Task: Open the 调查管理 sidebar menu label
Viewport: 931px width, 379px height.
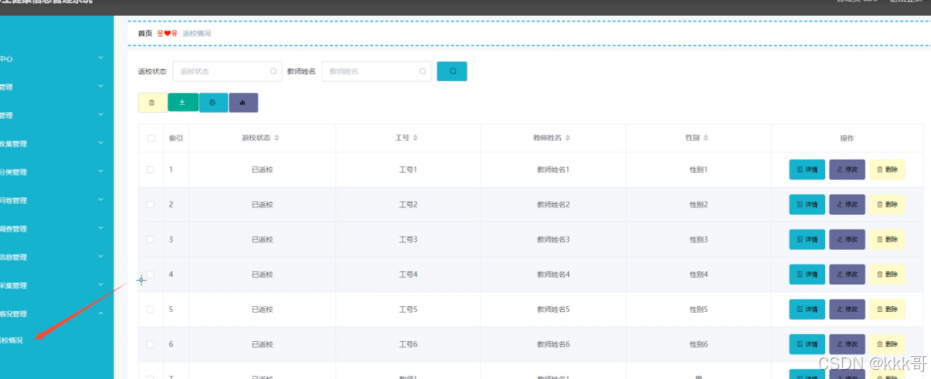Action: 13,229
